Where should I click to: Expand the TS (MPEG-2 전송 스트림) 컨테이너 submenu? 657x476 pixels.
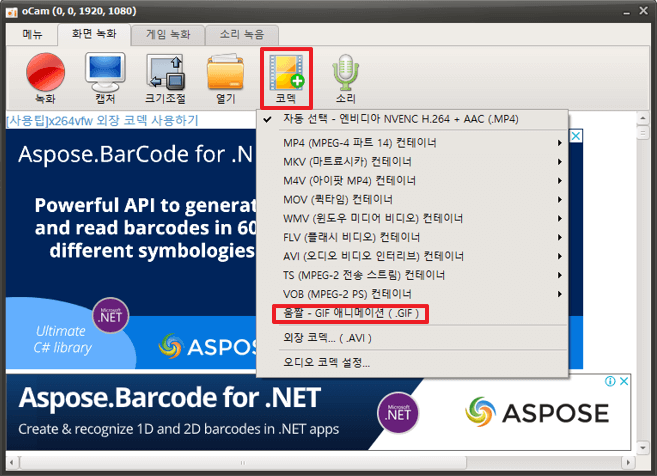point(412,275)
